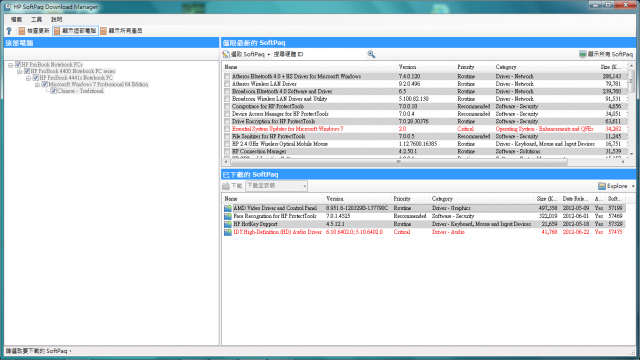The height and width of the screenshot is (360, 640).
Task: Select the HP HotKey Support downloaded row
Action: point(424,224)
